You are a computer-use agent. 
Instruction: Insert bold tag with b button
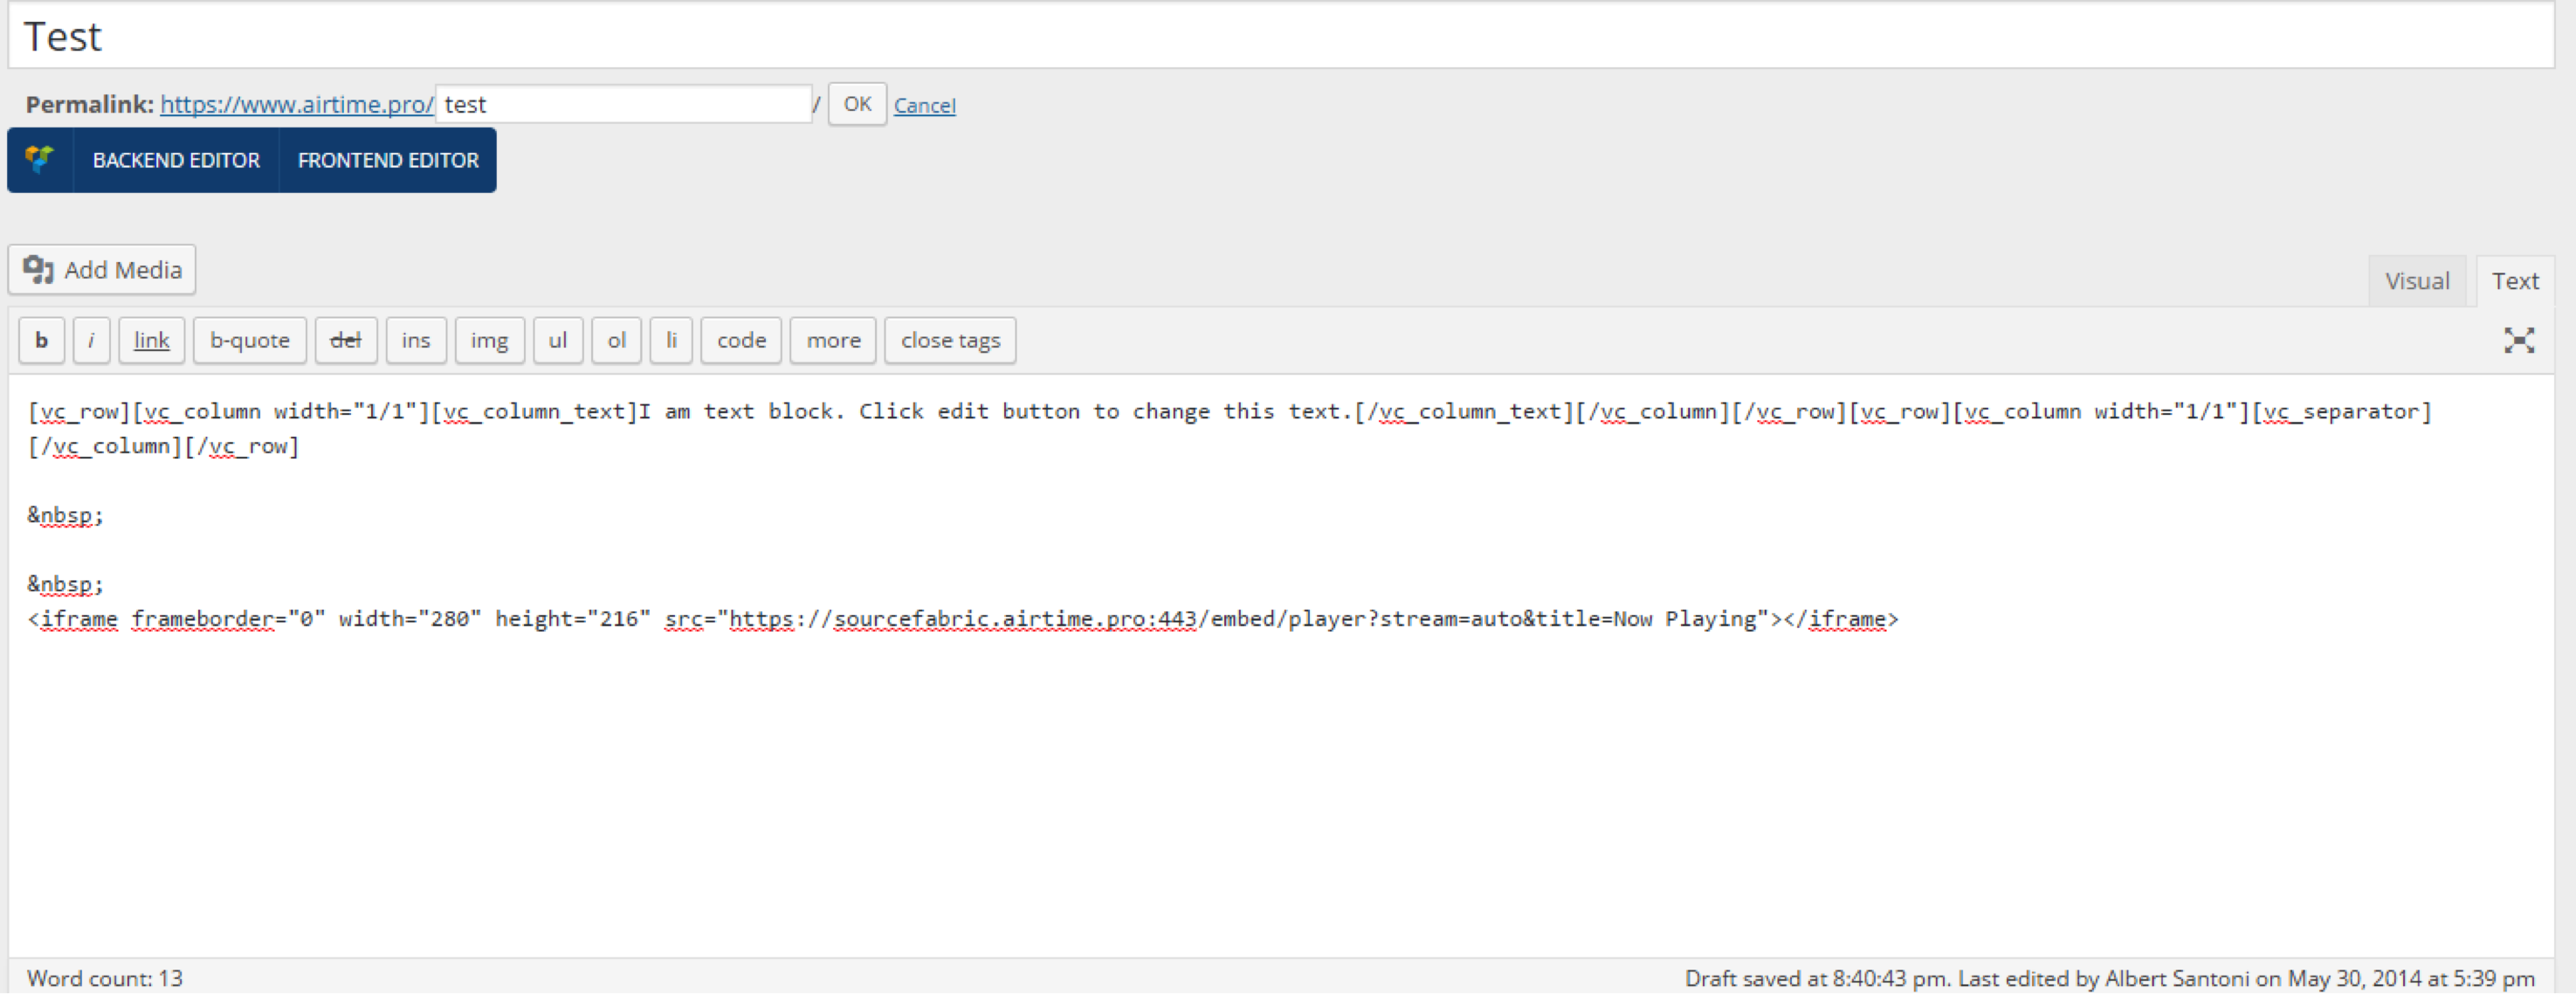(x=41, y=340)
